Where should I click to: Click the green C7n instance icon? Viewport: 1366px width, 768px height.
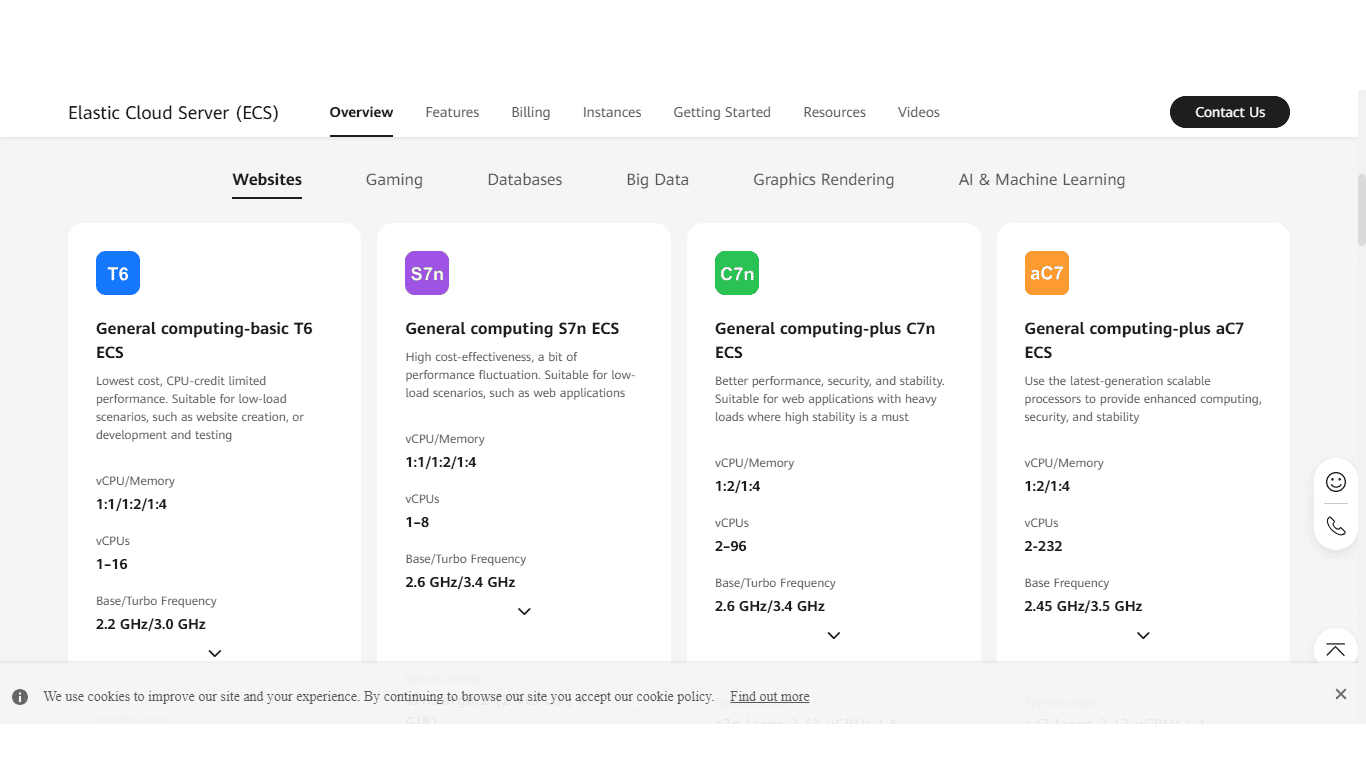737,273
